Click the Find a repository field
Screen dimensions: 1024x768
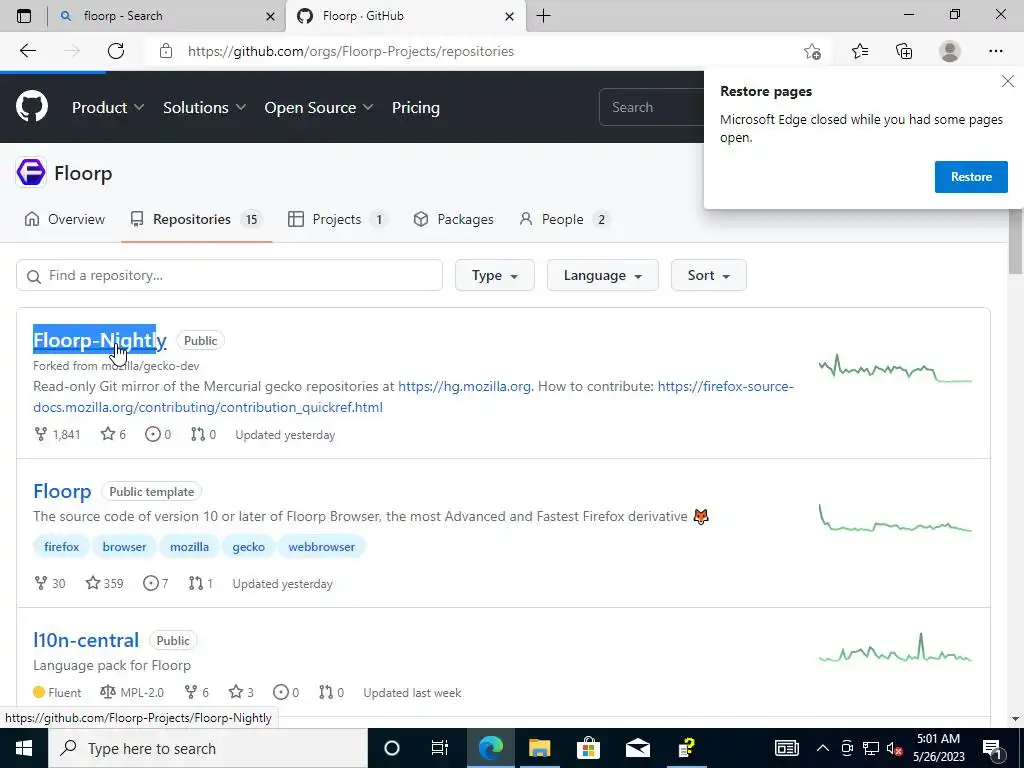[229, 275]
